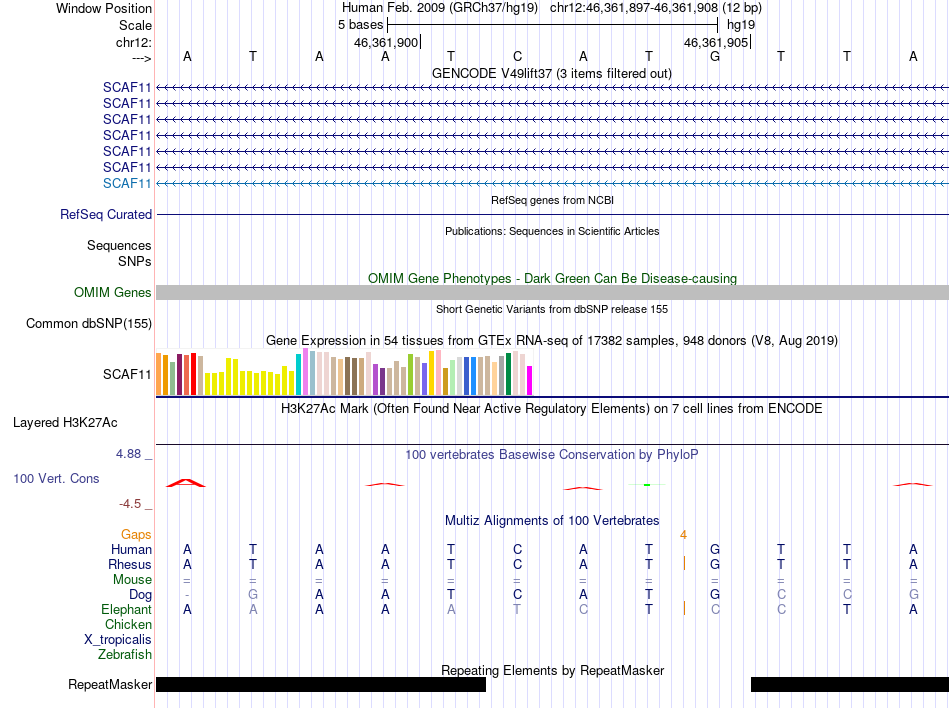The image size is (950, 708).
Task: Select Short Genetic Variants from dbSNP title
Action: tap(552, 309)
